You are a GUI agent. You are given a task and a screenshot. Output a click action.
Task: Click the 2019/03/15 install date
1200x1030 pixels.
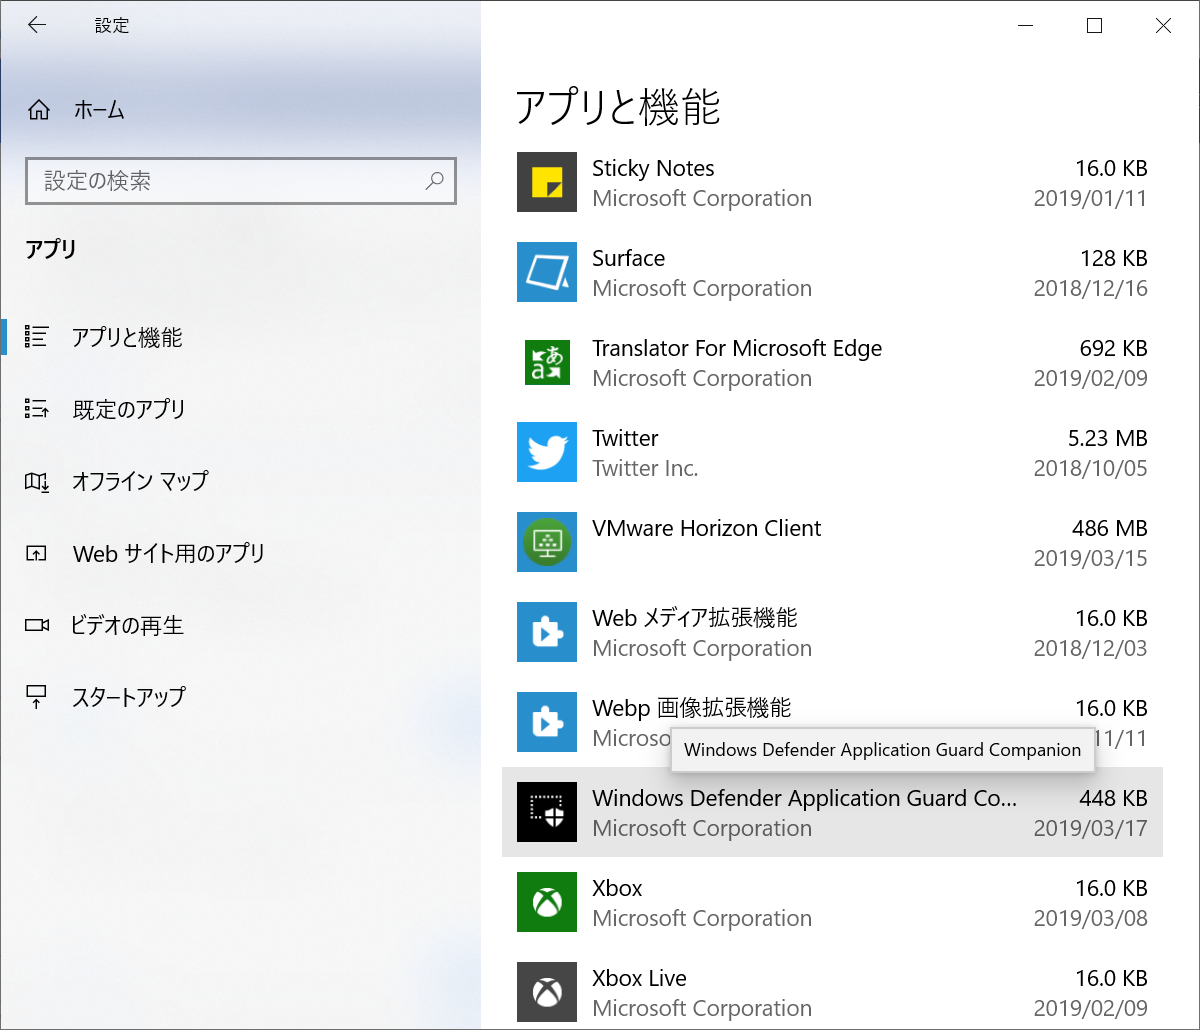1090,558
